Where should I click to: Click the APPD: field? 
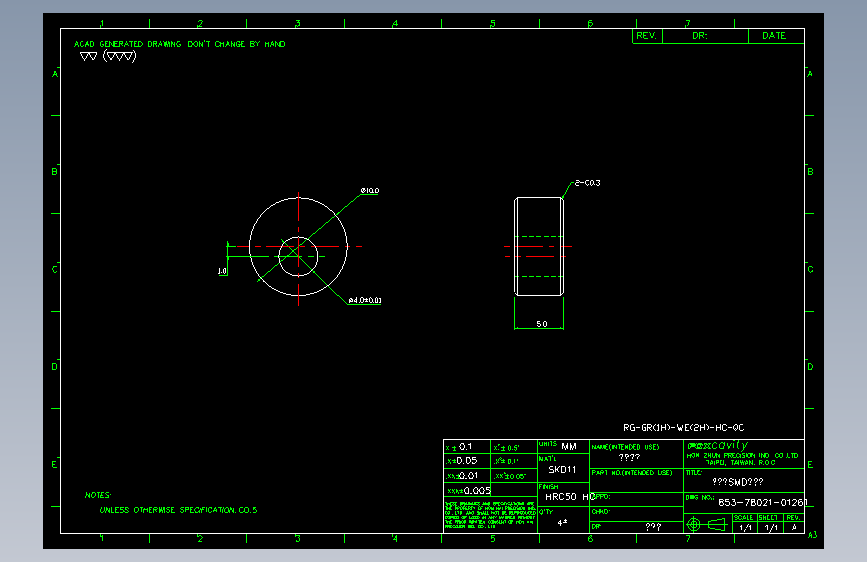636,499
